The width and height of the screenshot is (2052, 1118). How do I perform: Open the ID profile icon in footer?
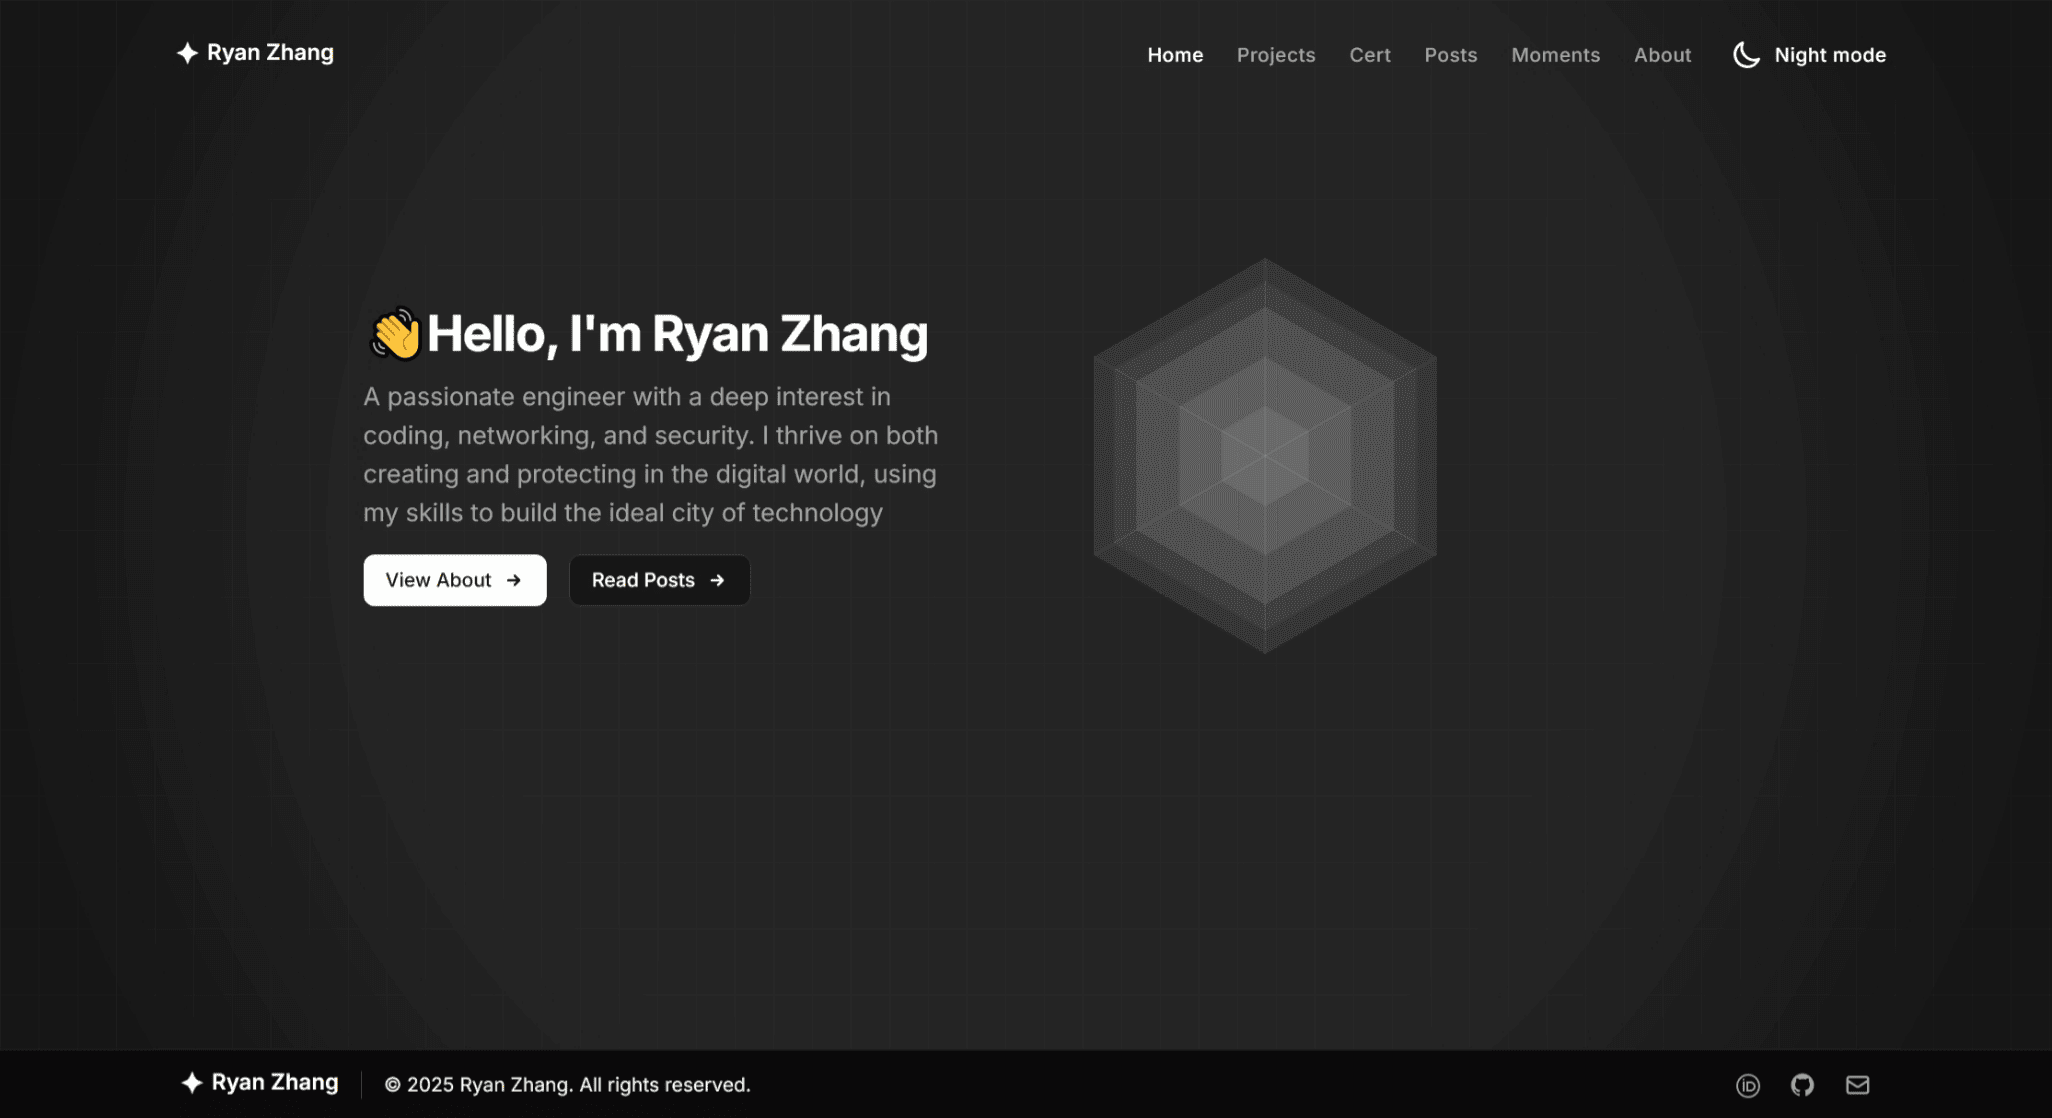pyautogui.click(x=1748, y=1086)
